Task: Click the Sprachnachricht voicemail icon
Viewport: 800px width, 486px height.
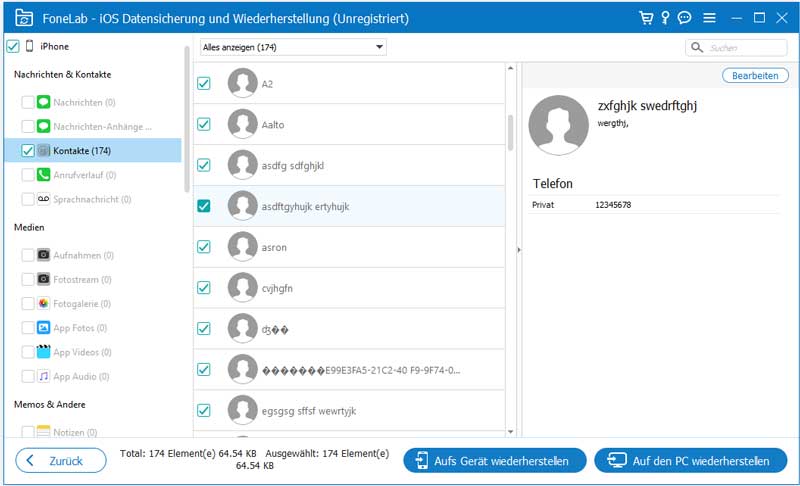Action: pyautogui.click(x=43, y=199)
